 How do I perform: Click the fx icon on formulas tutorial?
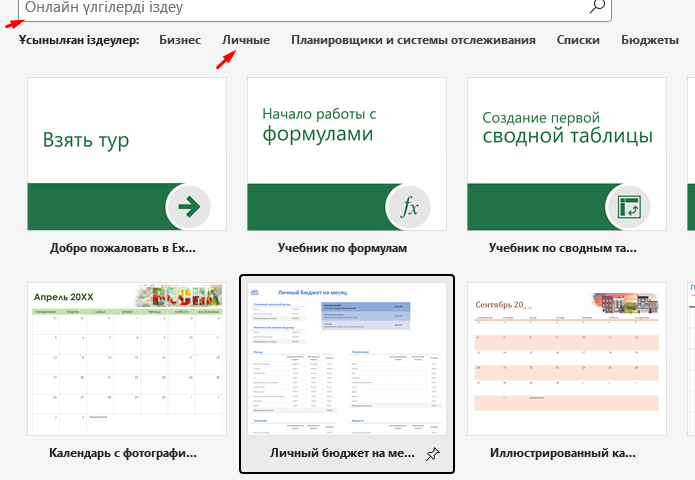click(x=409, y=207)
